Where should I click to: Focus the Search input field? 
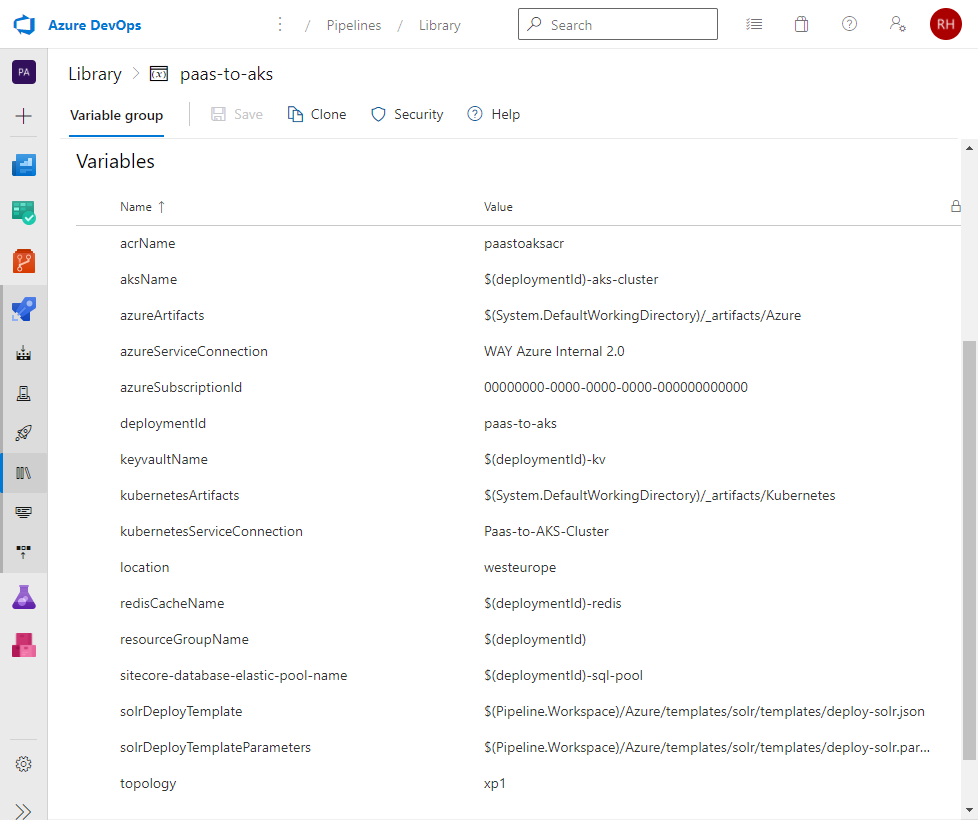pyautogui.click(x=617, y=24)
